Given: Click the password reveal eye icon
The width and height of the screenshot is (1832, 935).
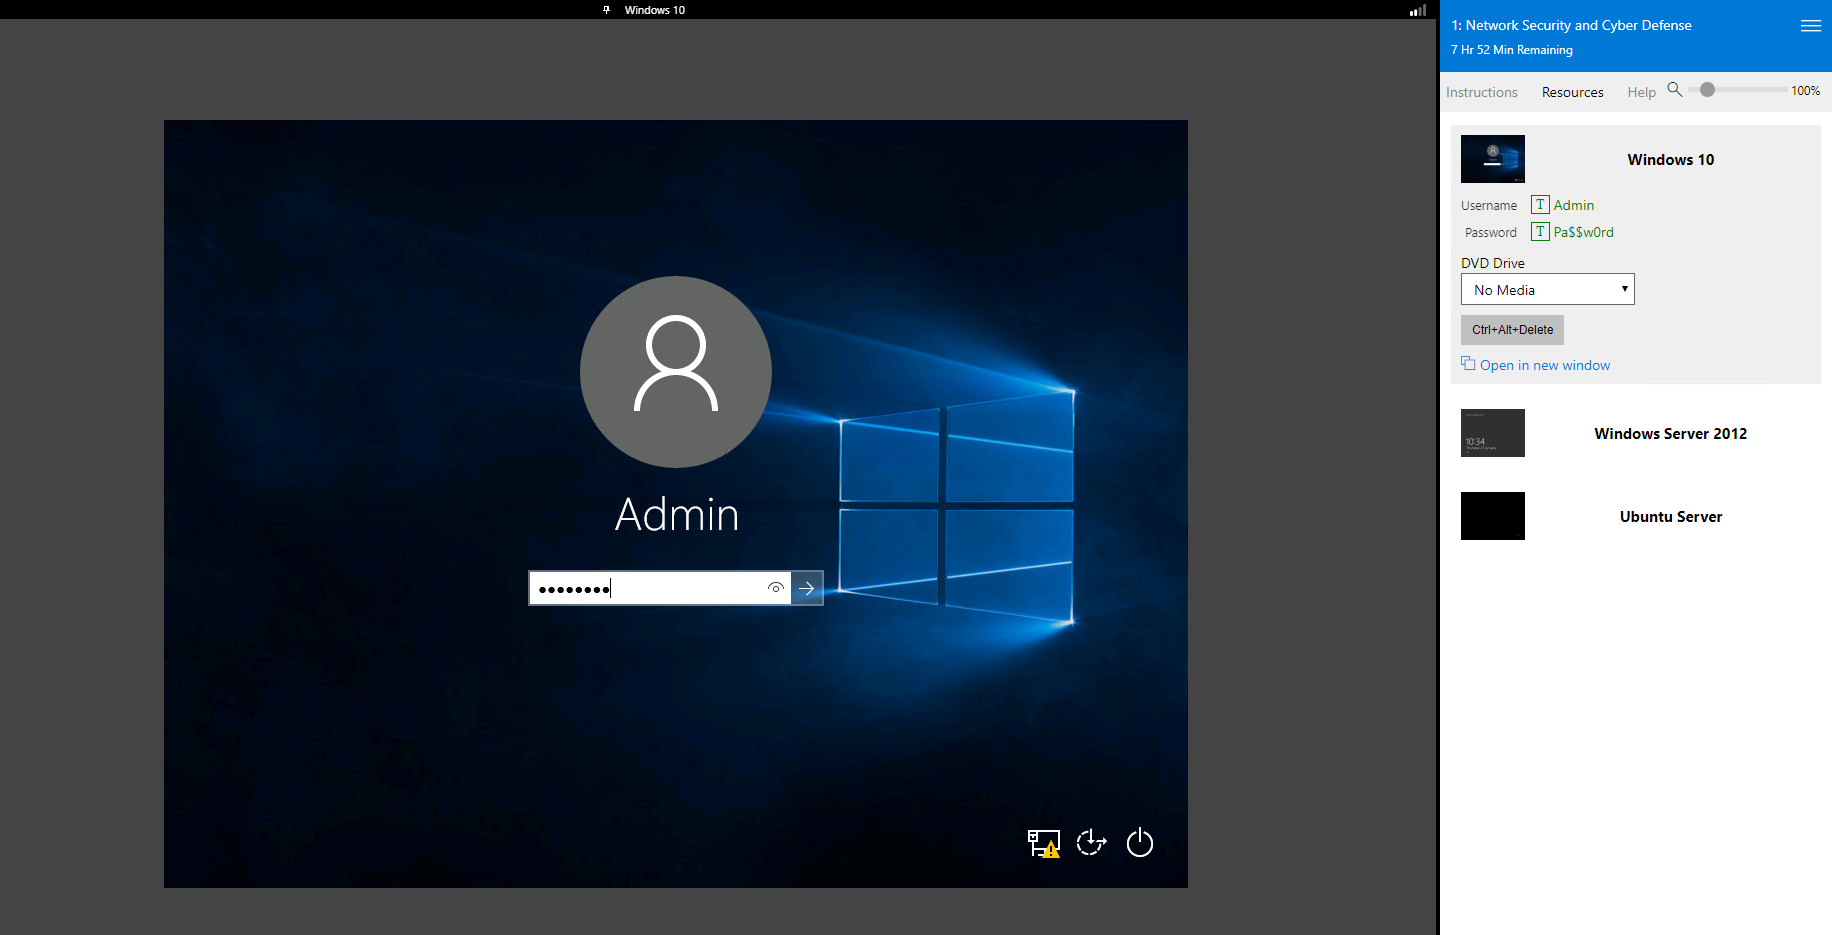Looking at the screenshot, I should [775, 588].
